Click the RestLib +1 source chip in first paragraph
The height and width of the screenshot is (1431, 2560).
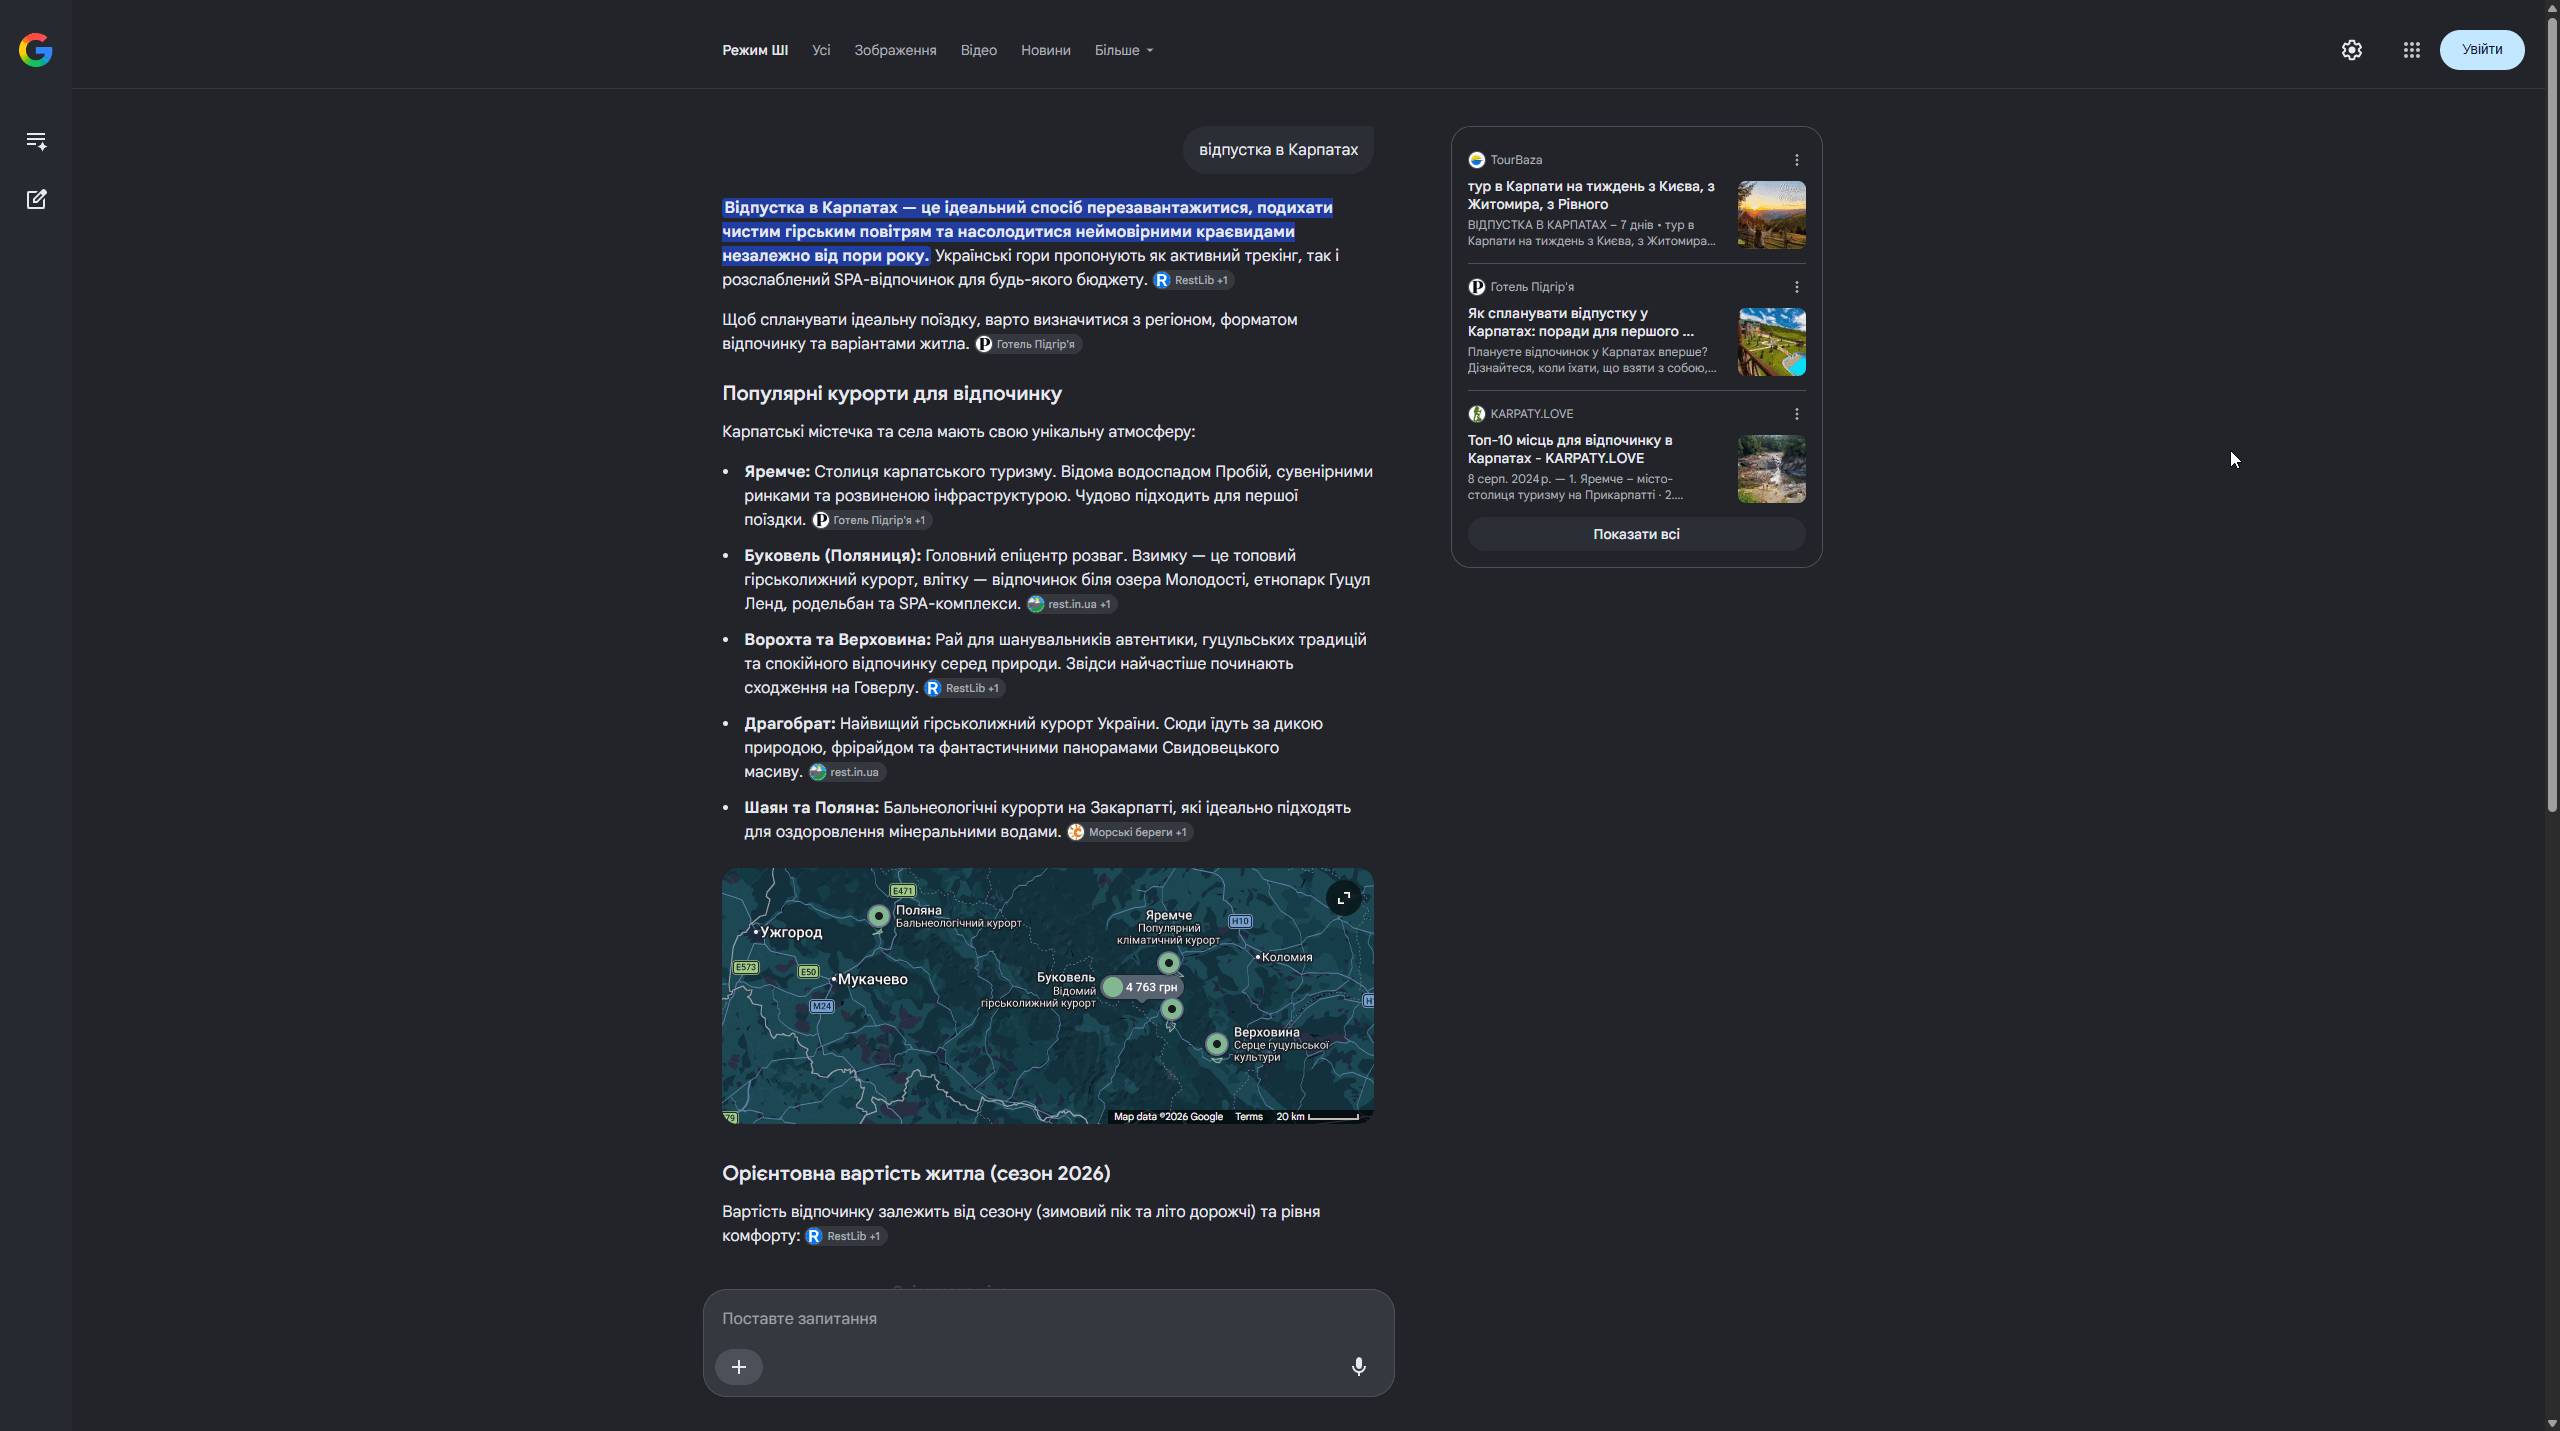(x=1193, y=280)
